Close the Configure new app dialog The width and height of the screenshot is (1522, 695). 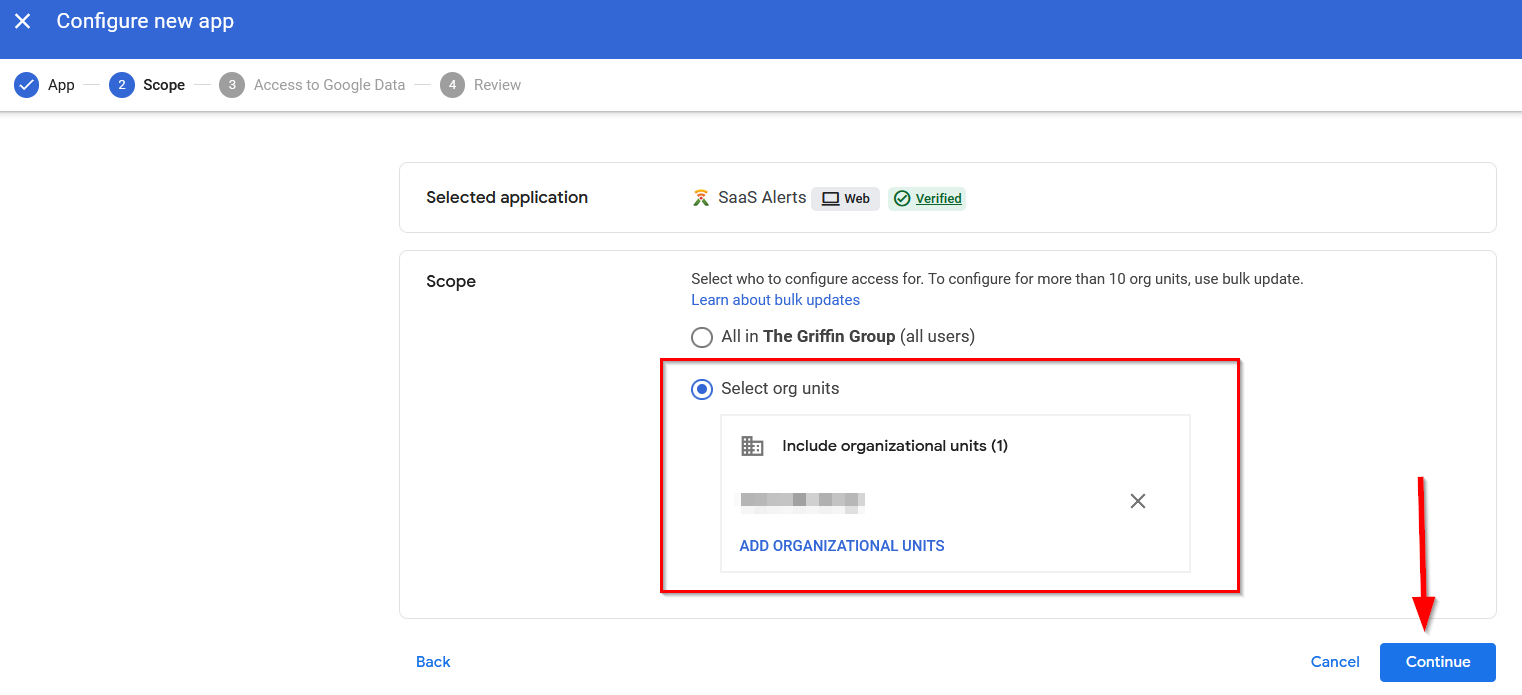pos(22,21)
